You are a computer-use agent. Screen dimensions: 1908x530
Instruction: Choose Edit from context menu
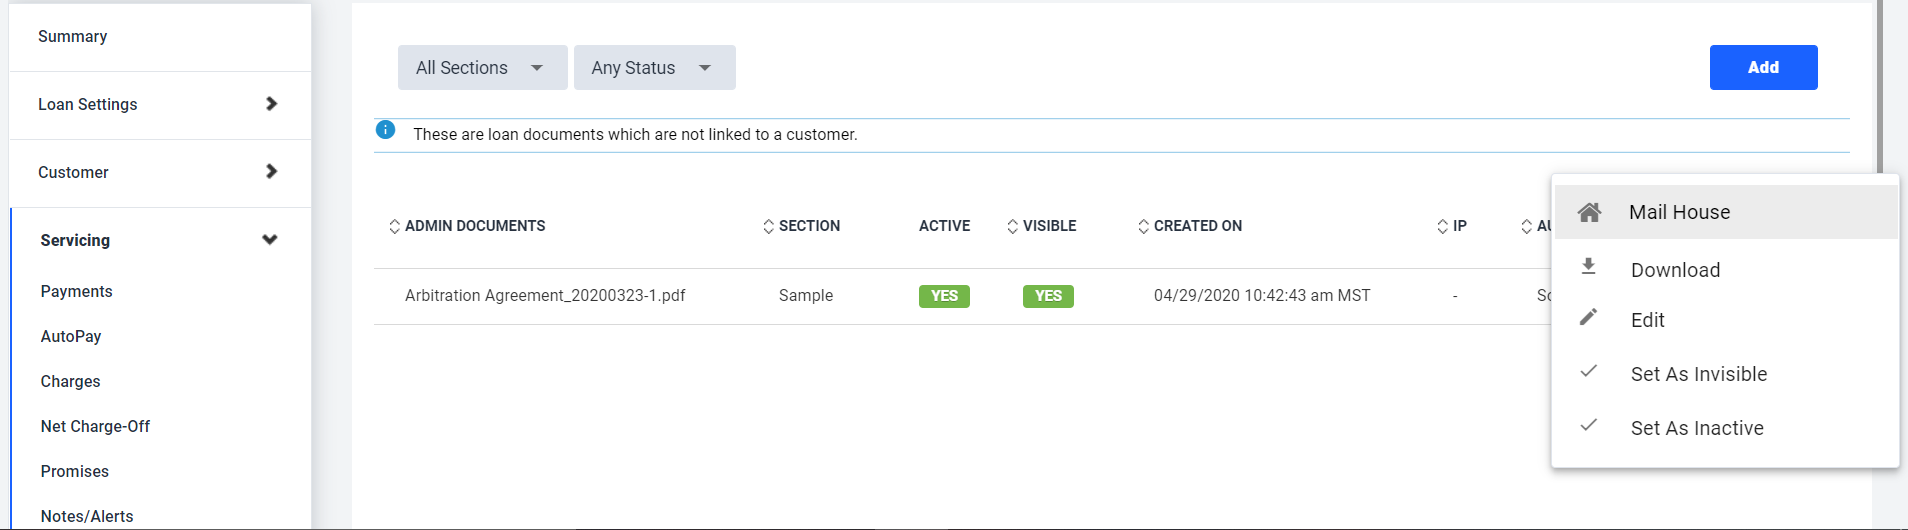tap(1726, 320)
